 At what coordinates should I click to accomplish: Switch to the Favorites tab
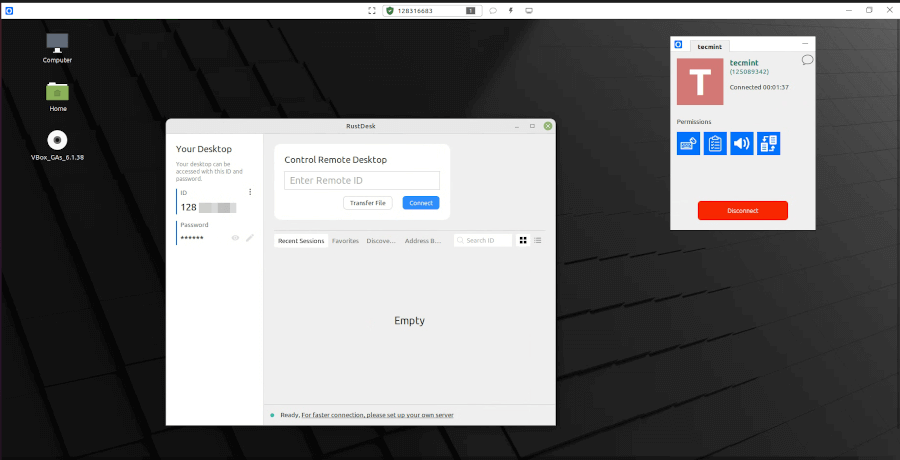pos(346,241)
